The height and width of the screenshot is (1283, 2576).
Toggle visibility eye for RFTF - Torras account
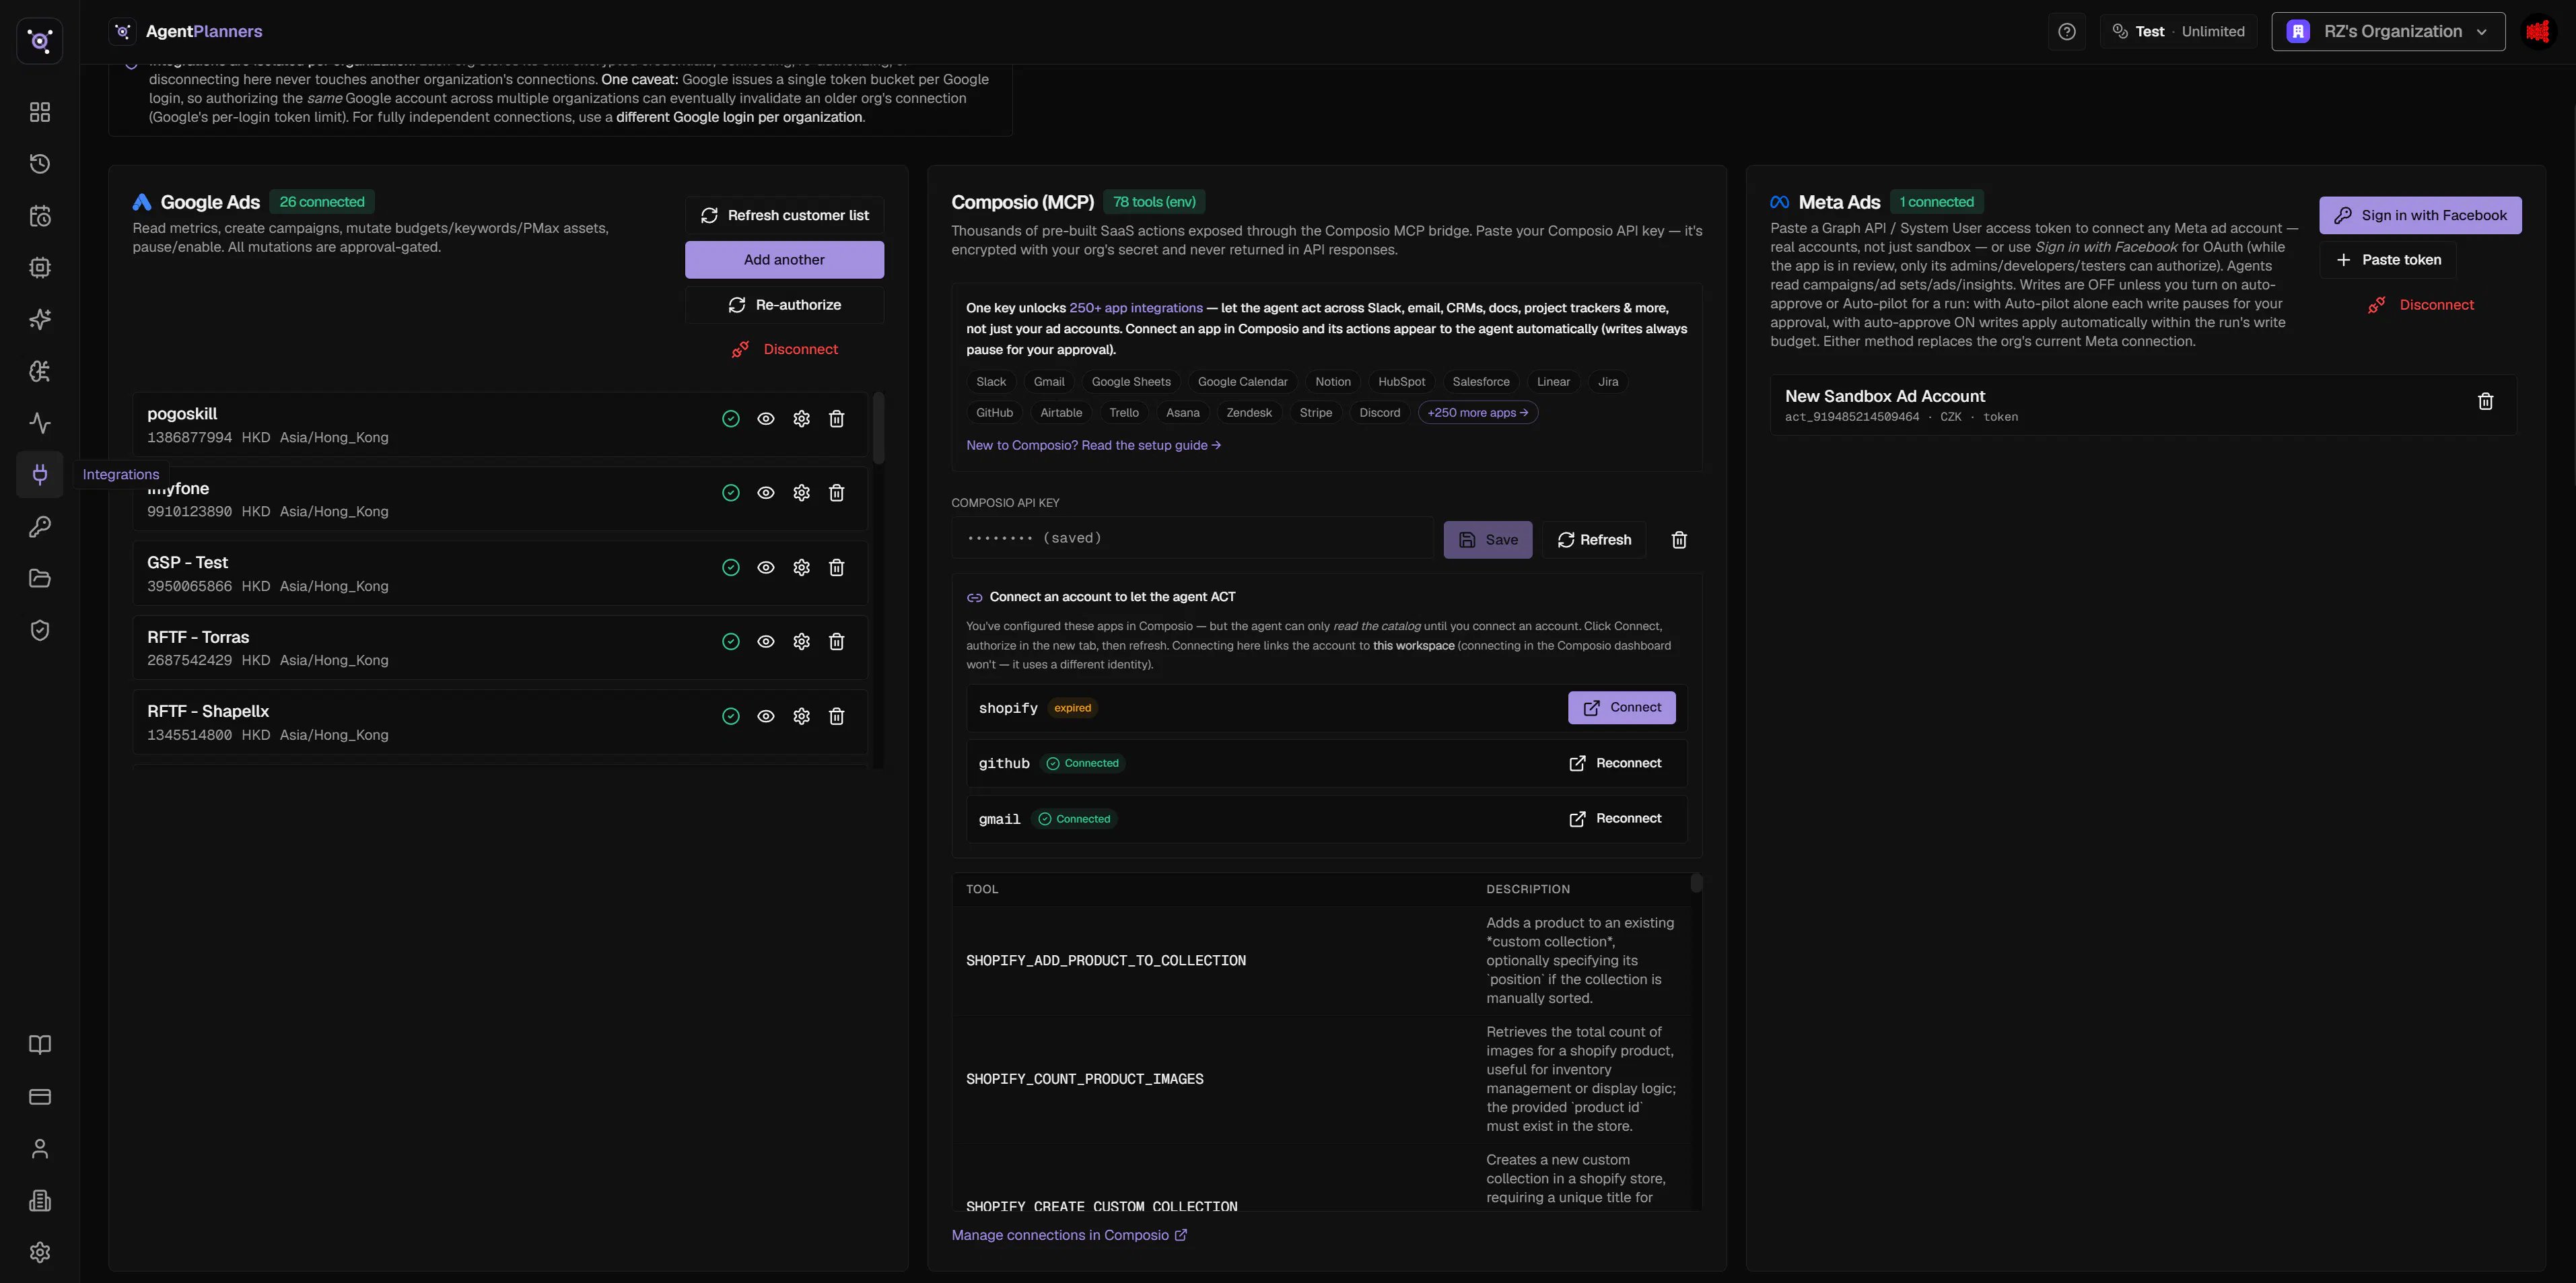[x=766, y=642]
